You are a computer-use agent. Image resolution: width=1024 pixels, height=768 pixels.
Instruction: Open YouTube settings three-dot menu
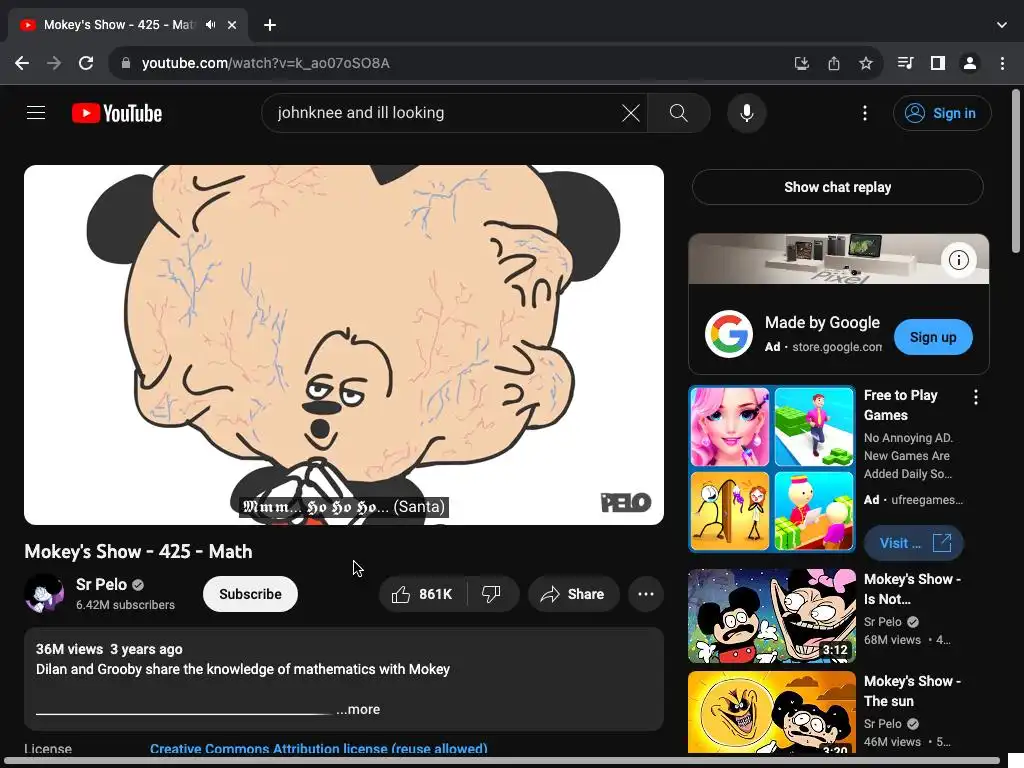click(x=865, y=113)
